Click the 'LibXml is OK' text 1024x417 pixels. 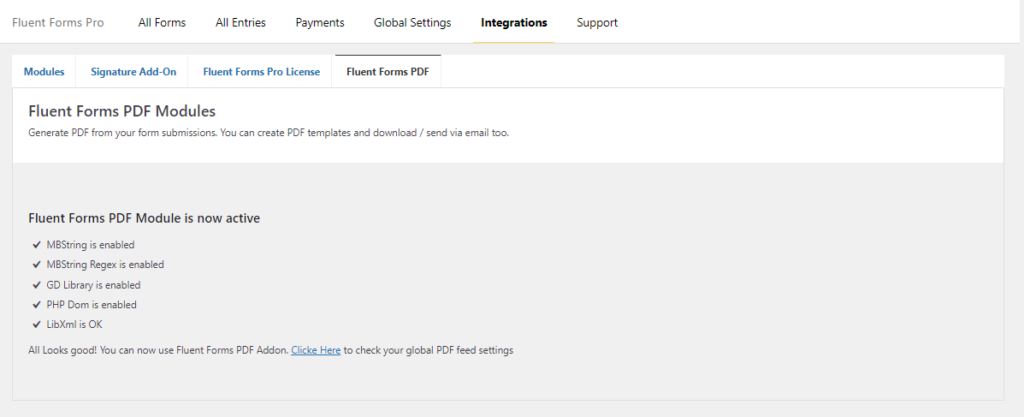click(x=74, y=324)
